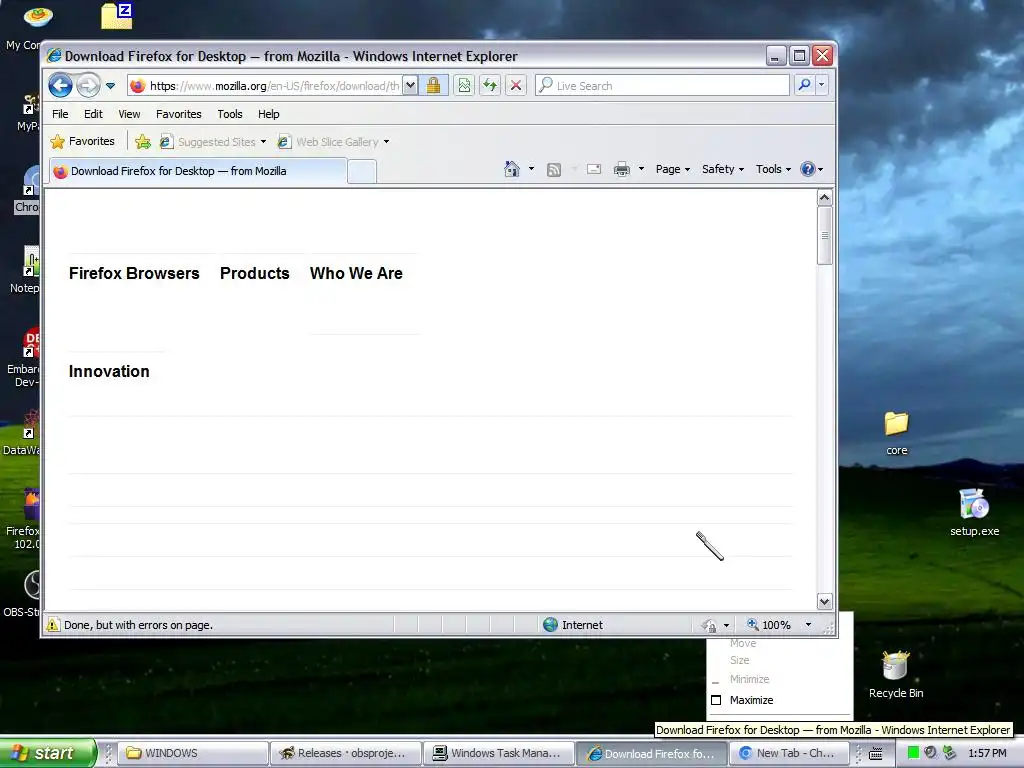Viewport: 1024px width, 768px height.
Task: Click Internet security zone indicator
Action: click(x=572, y=625)
